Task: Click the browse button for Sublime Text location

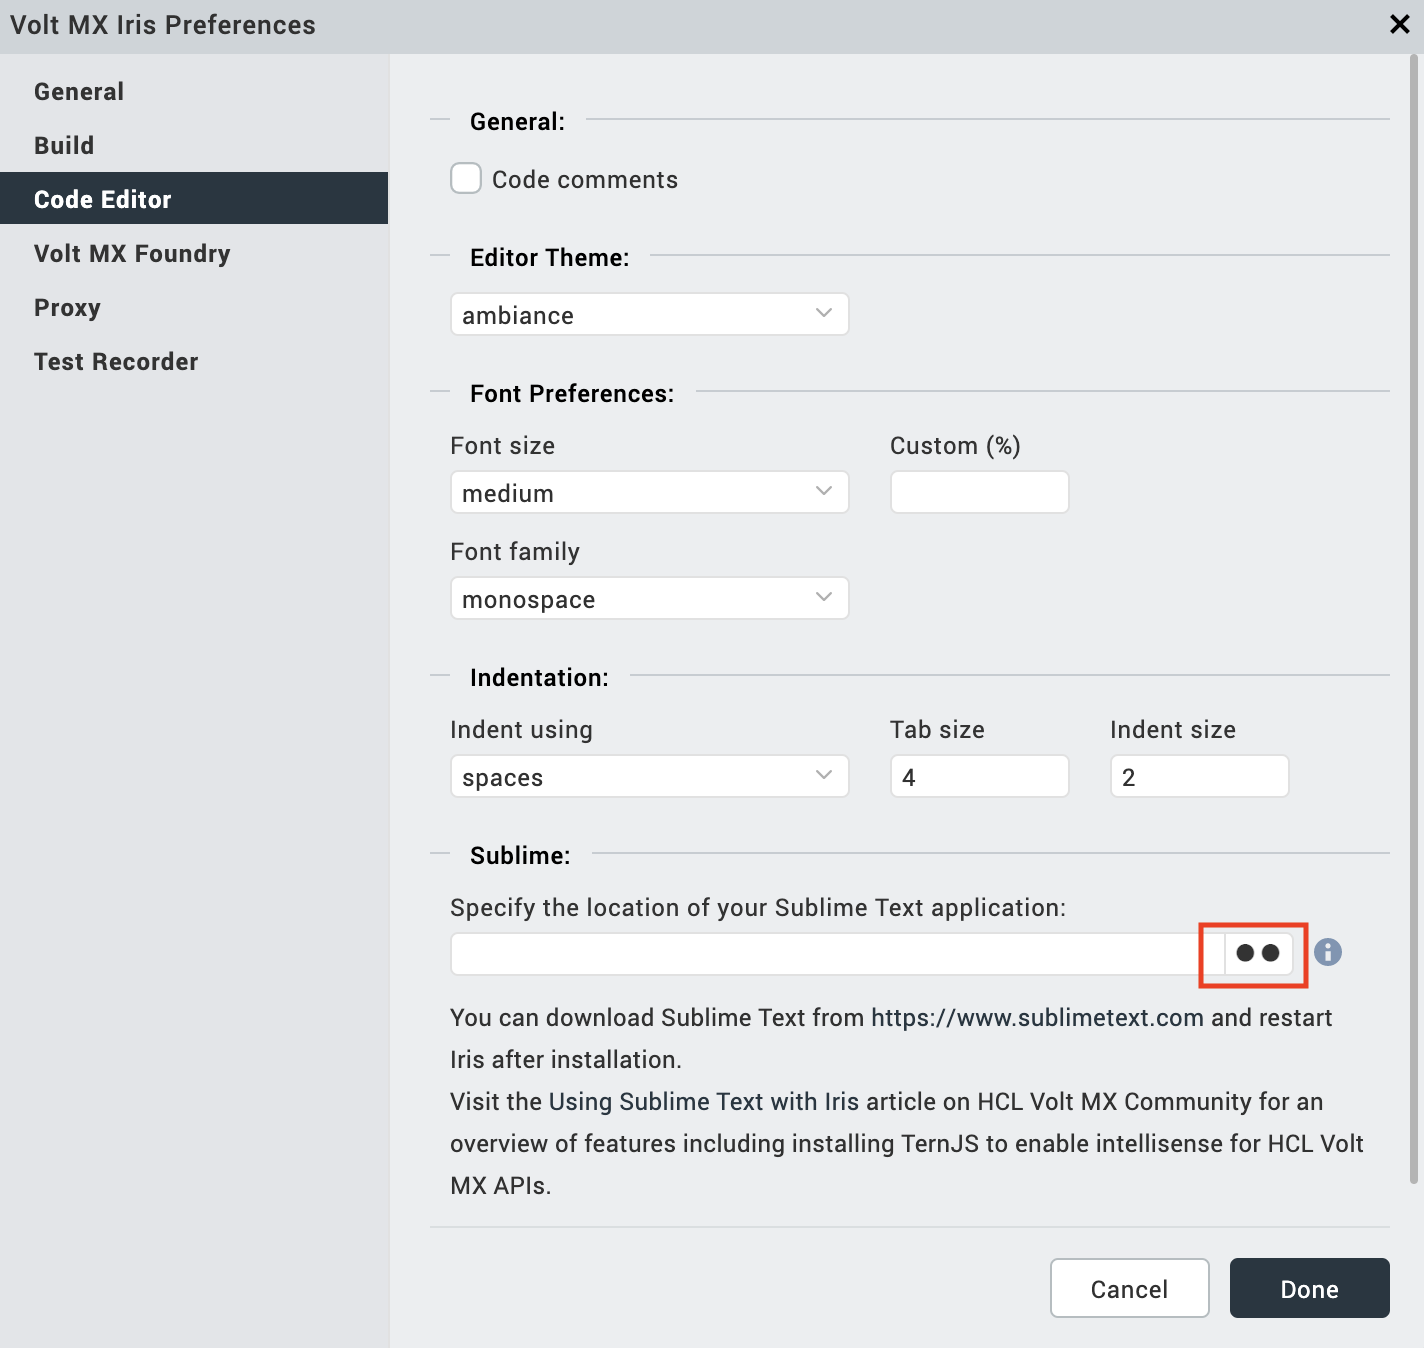Action: [1257, 954]
